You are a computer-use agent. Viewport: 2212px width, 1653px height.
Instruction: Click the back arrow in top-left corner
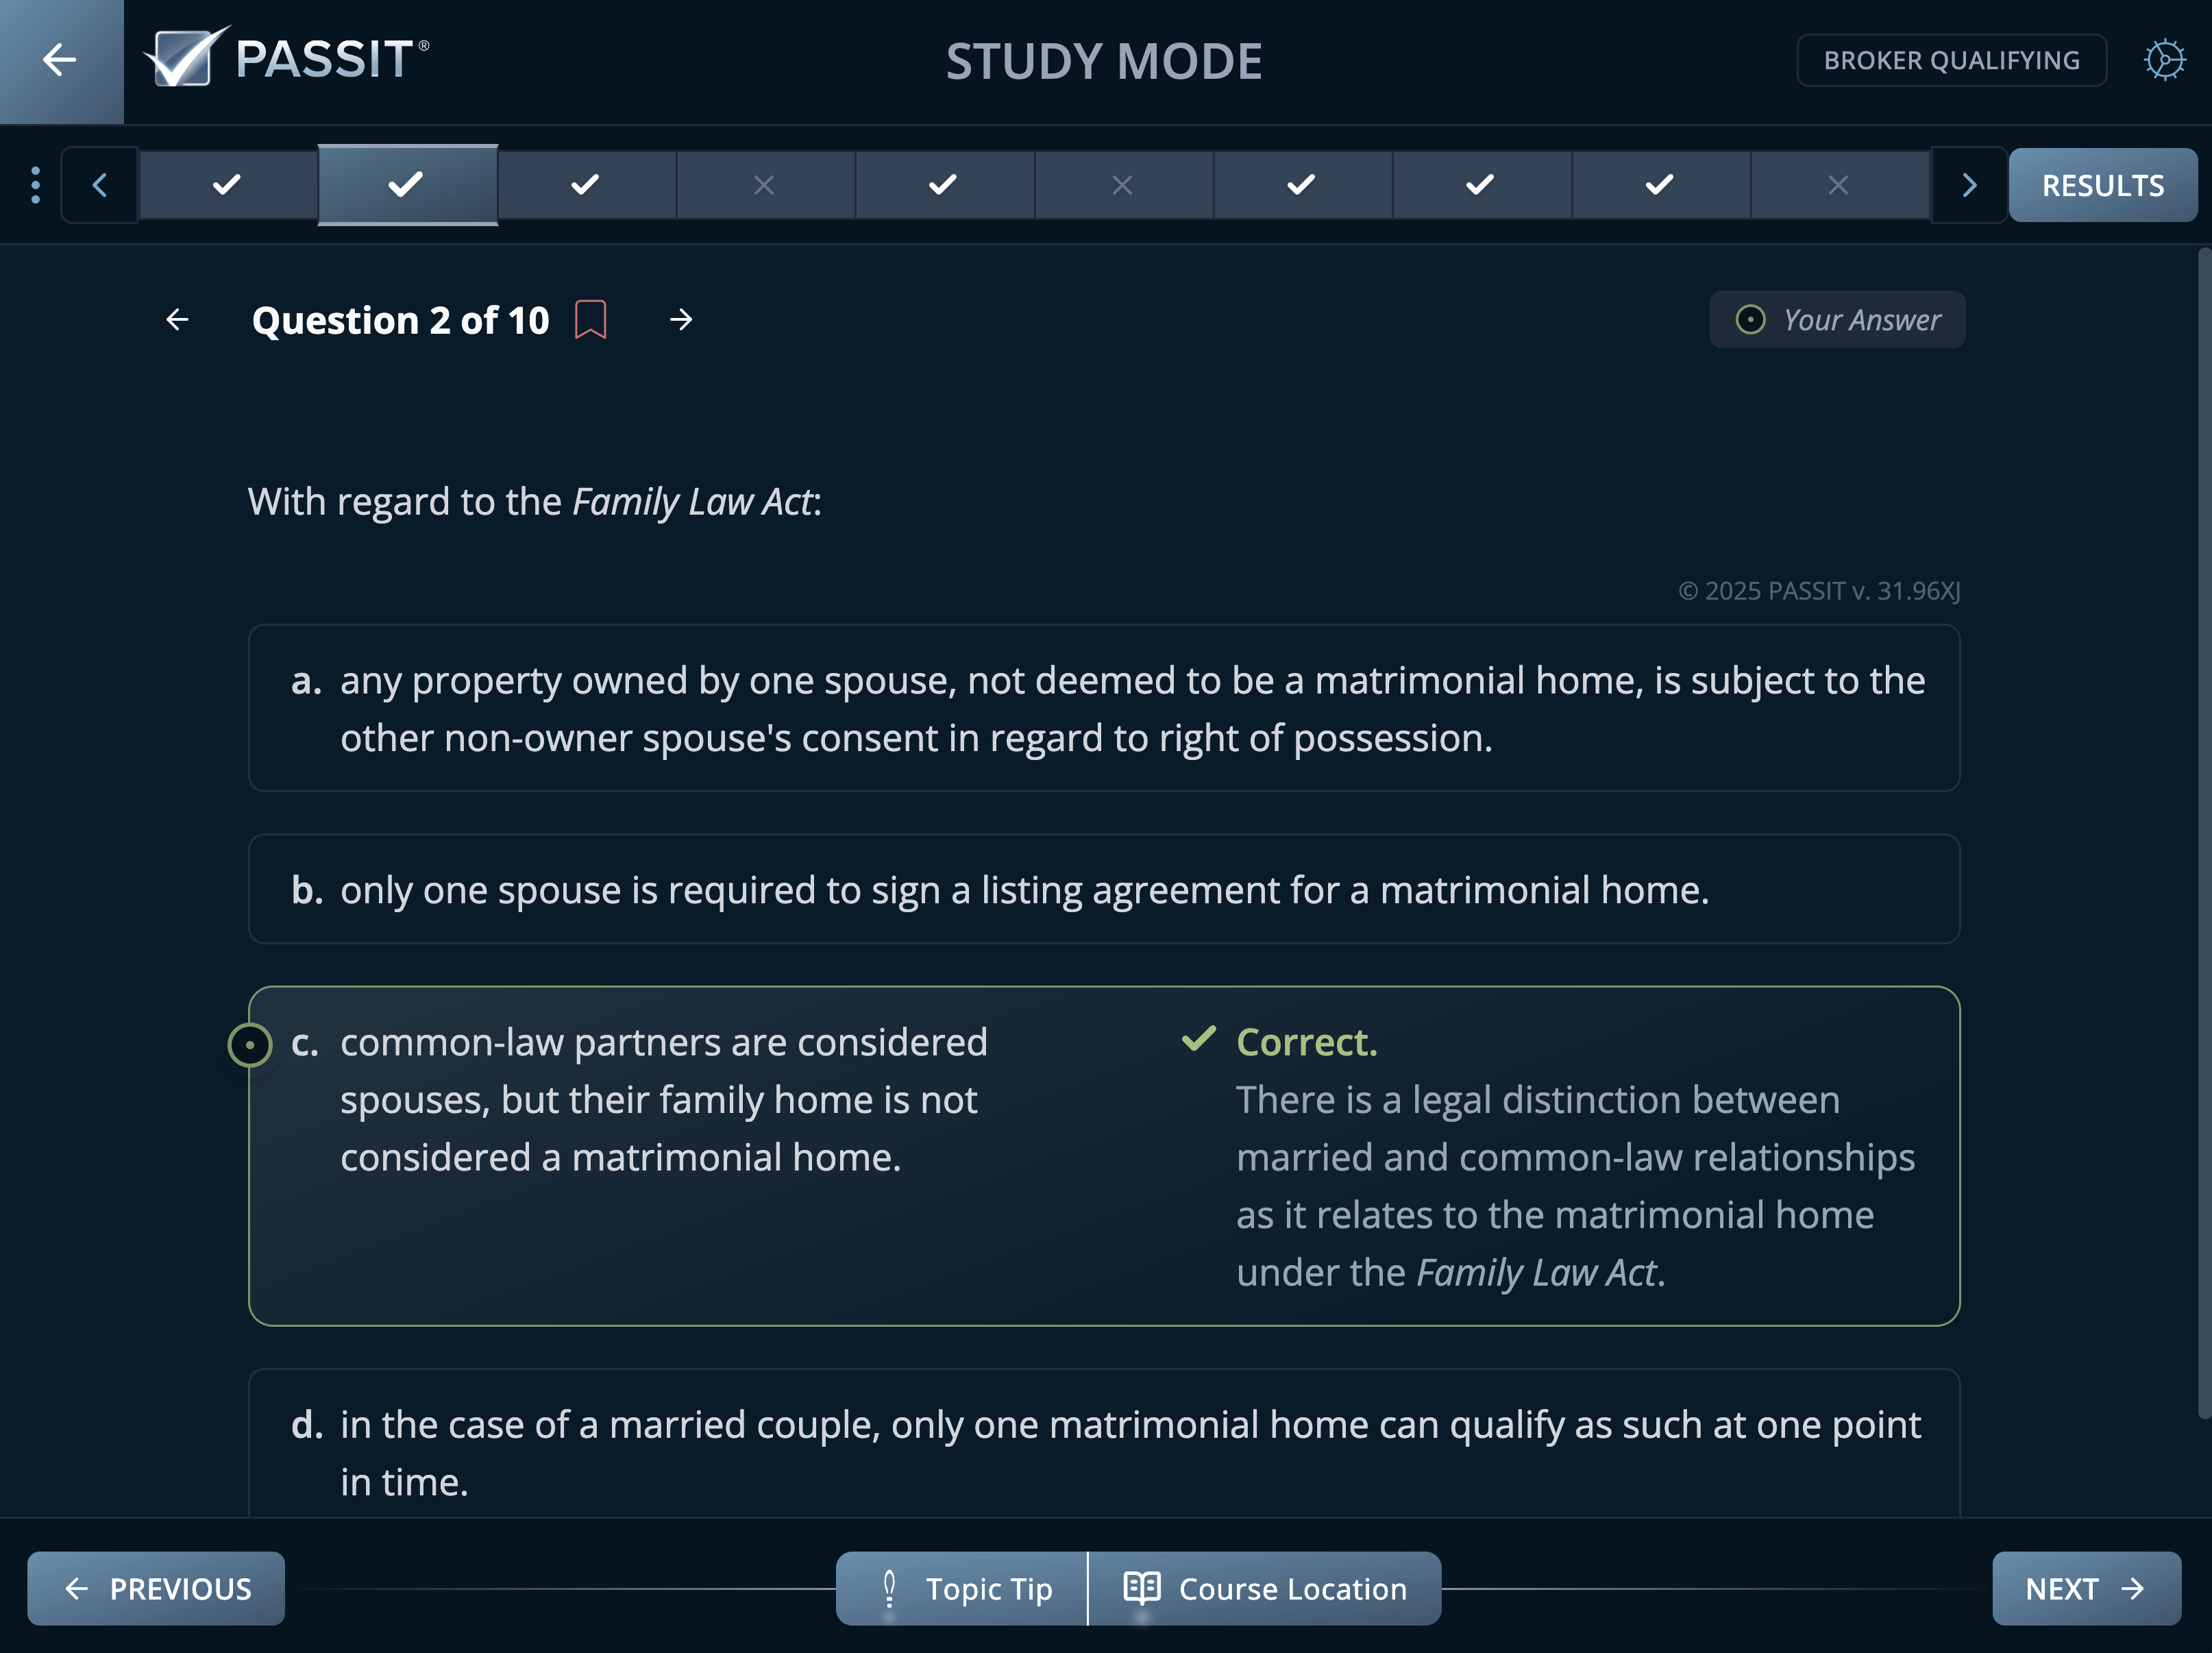[60, 60]
